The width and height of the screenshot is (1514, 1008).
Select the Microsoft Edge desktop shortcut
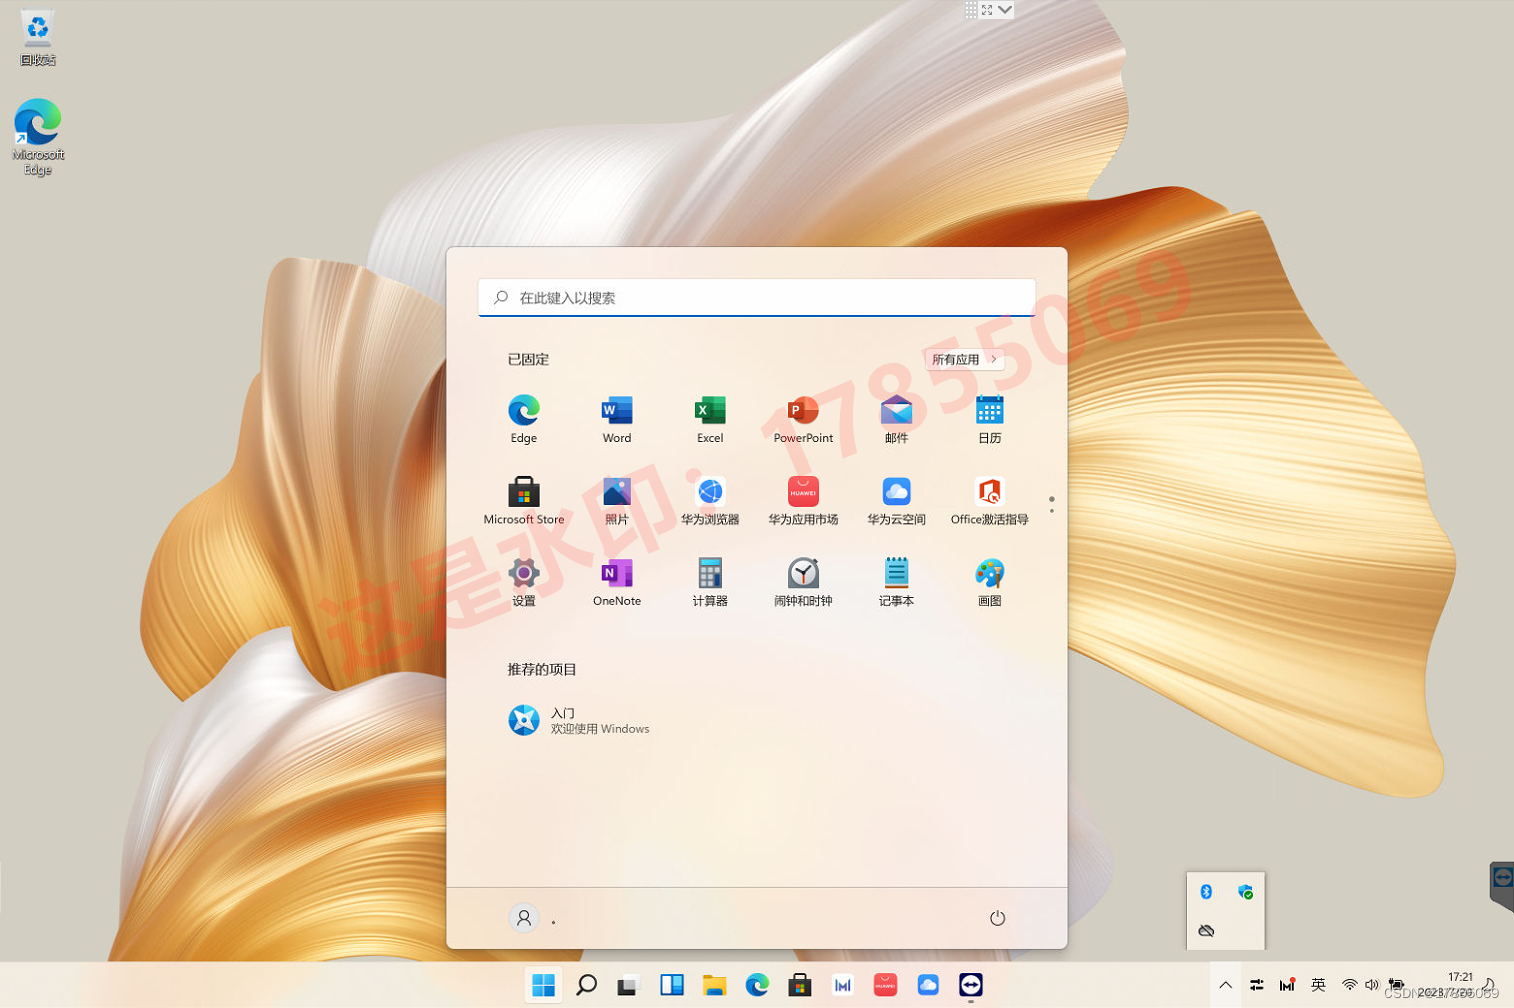37,137
